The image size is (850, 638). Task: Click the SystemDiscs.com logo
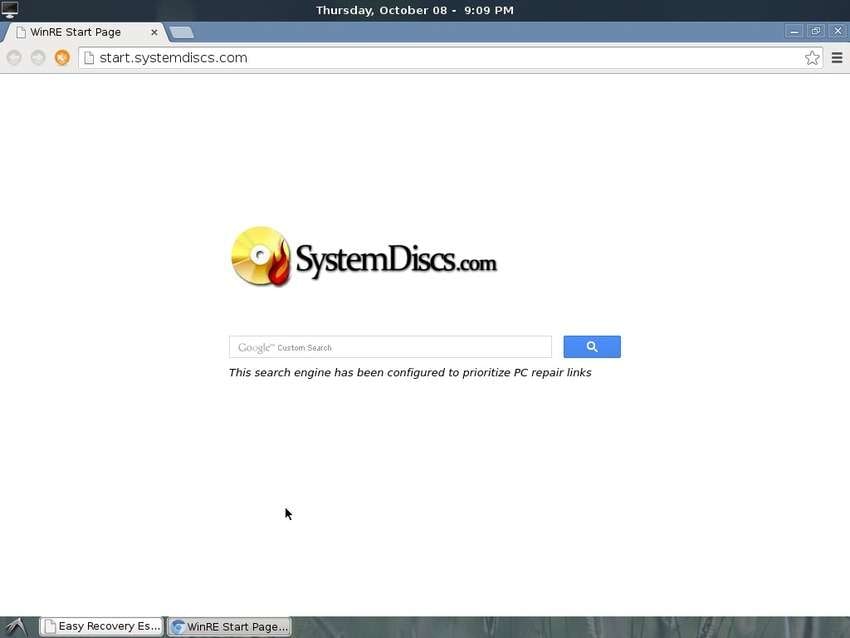tap(364, 257)
